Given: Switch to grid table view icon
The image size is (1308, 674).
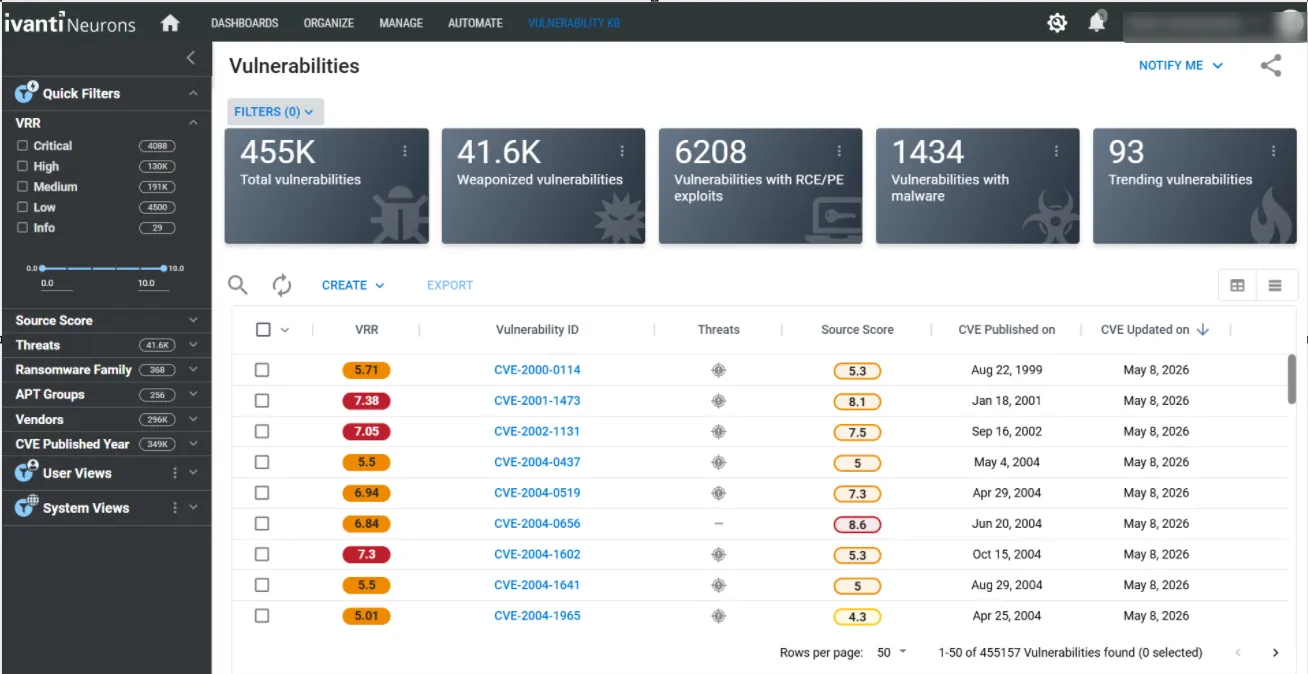Looking at the screenshot, I should (1237, 285).
